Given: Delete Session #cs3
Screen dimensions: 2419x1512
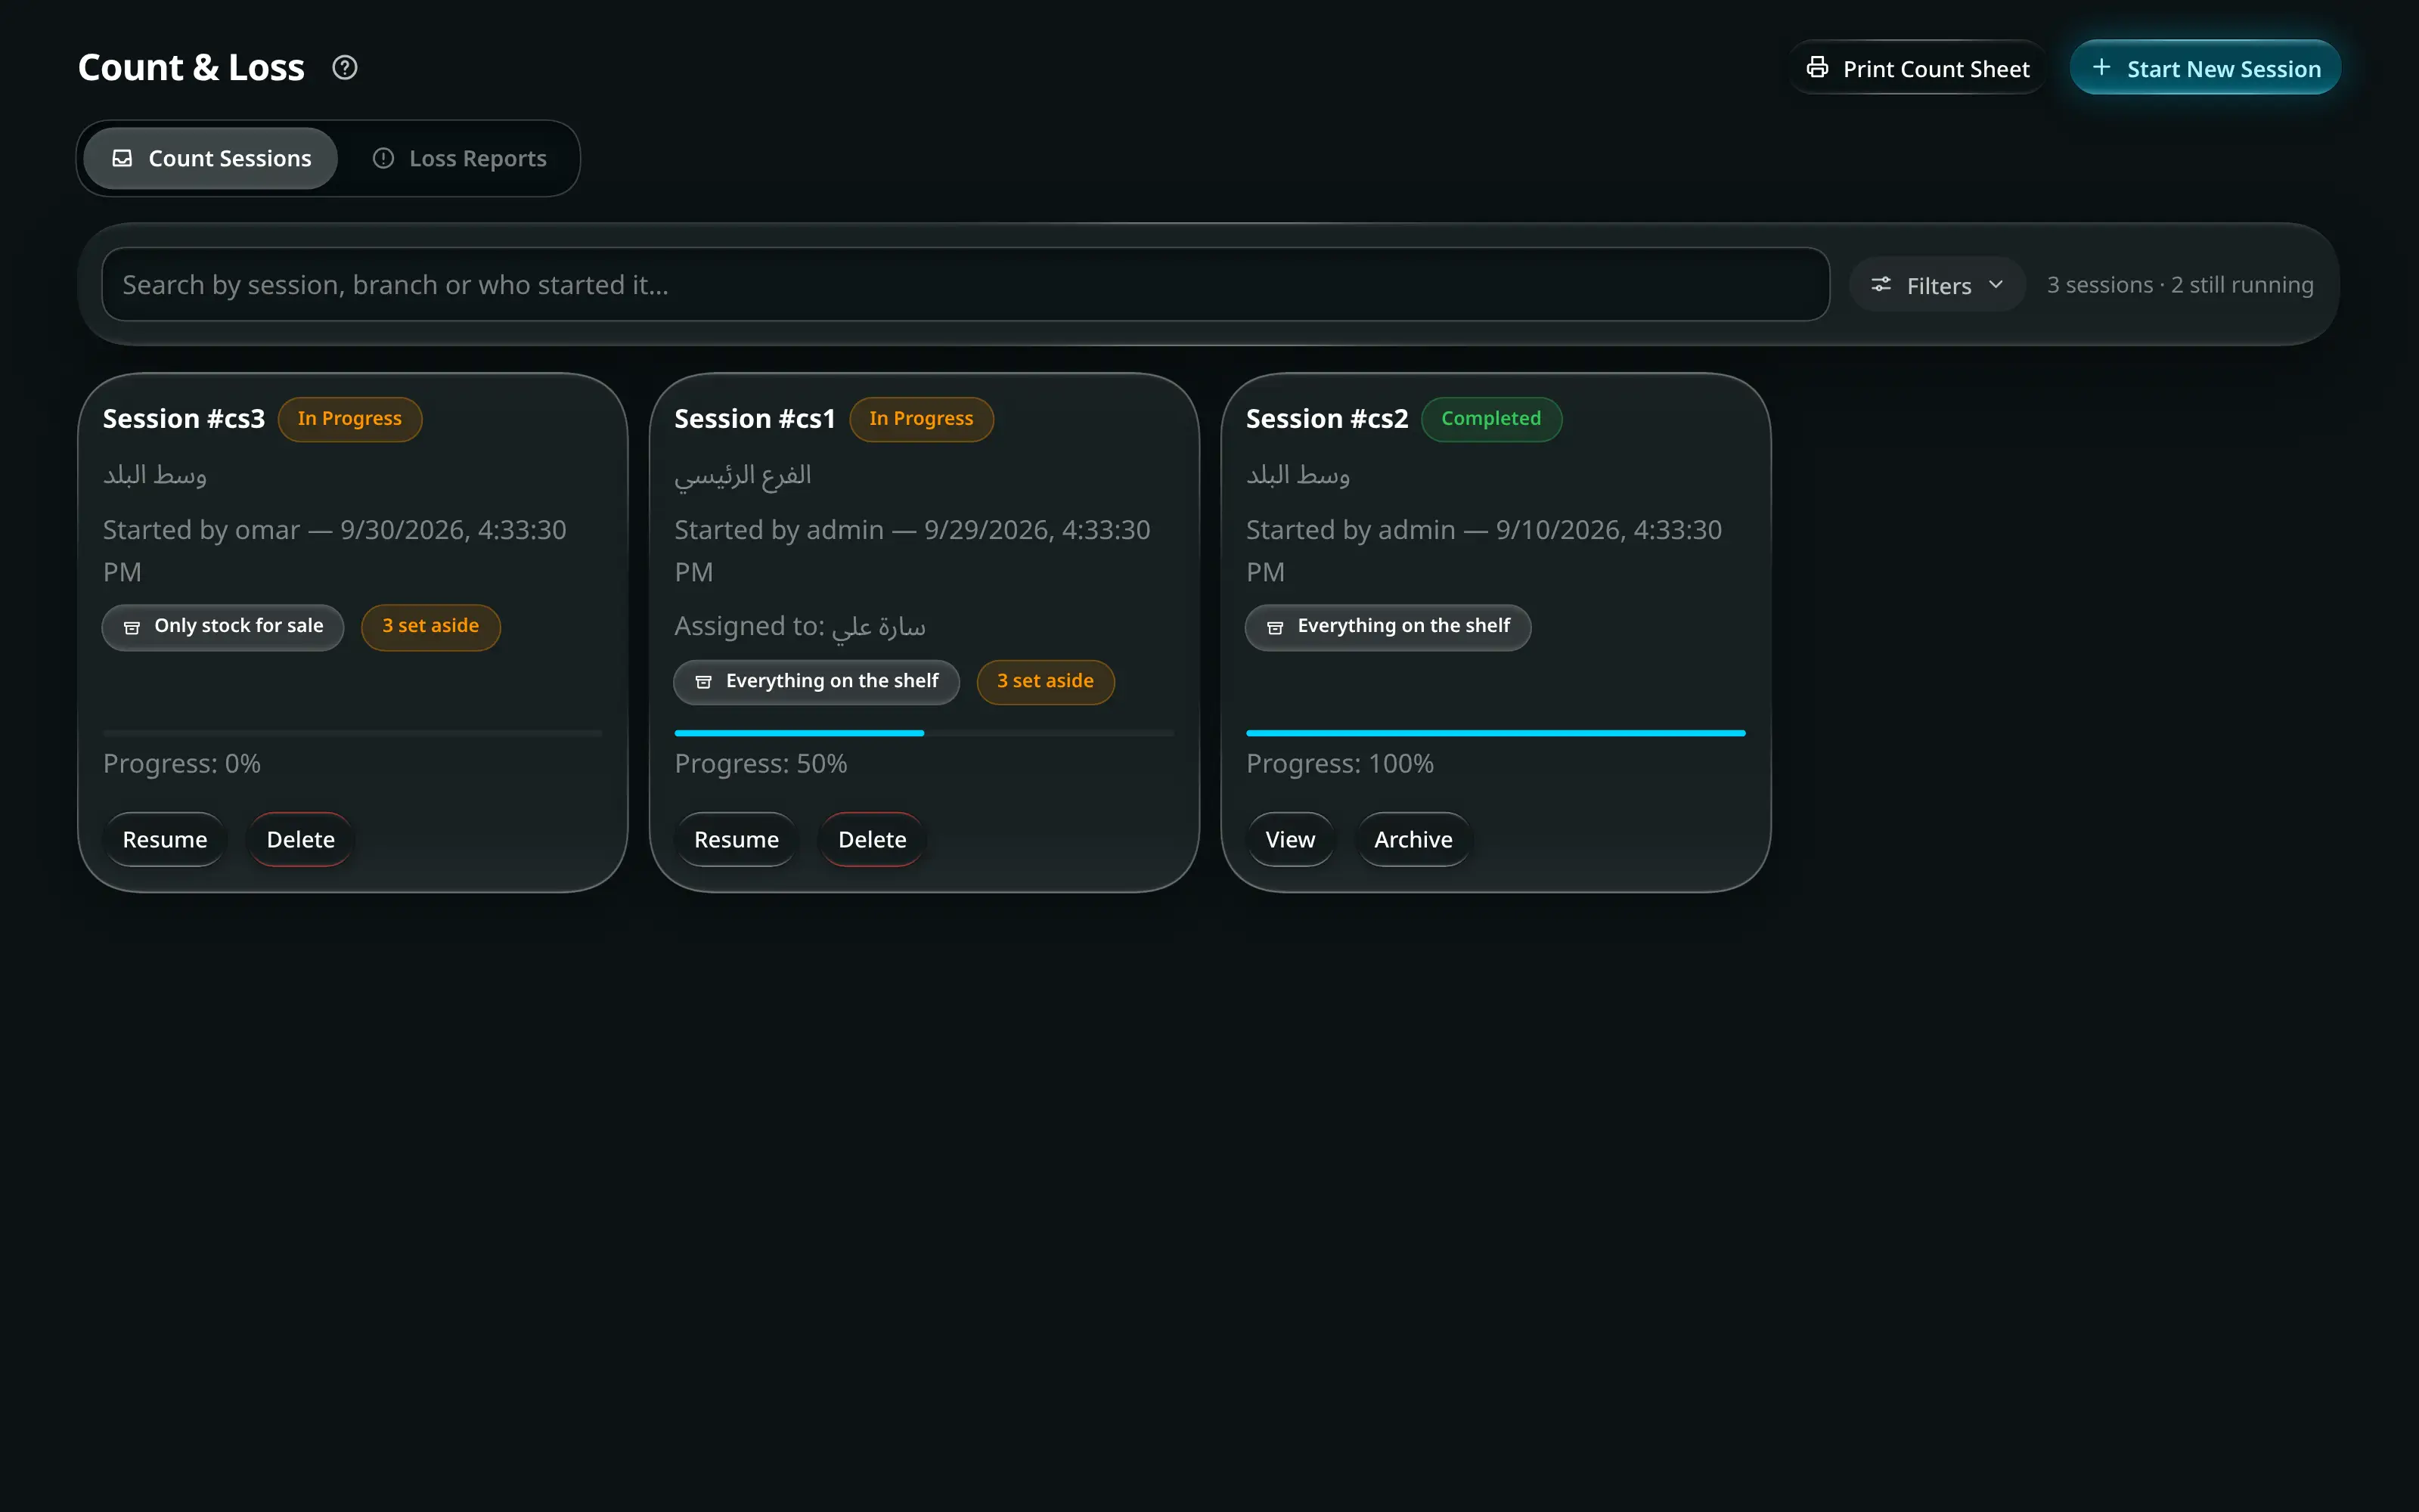Looking at the screenshot, I should (301, 839).
